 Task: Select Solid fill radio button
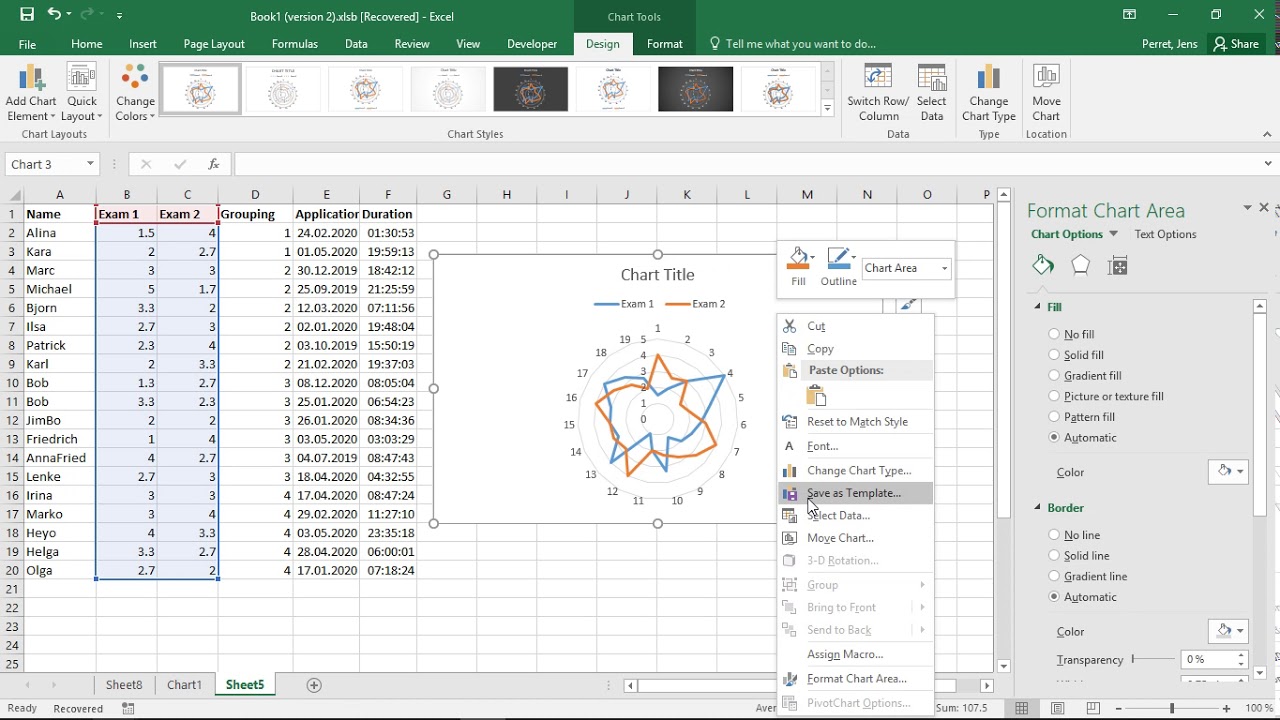point(1054,355)
